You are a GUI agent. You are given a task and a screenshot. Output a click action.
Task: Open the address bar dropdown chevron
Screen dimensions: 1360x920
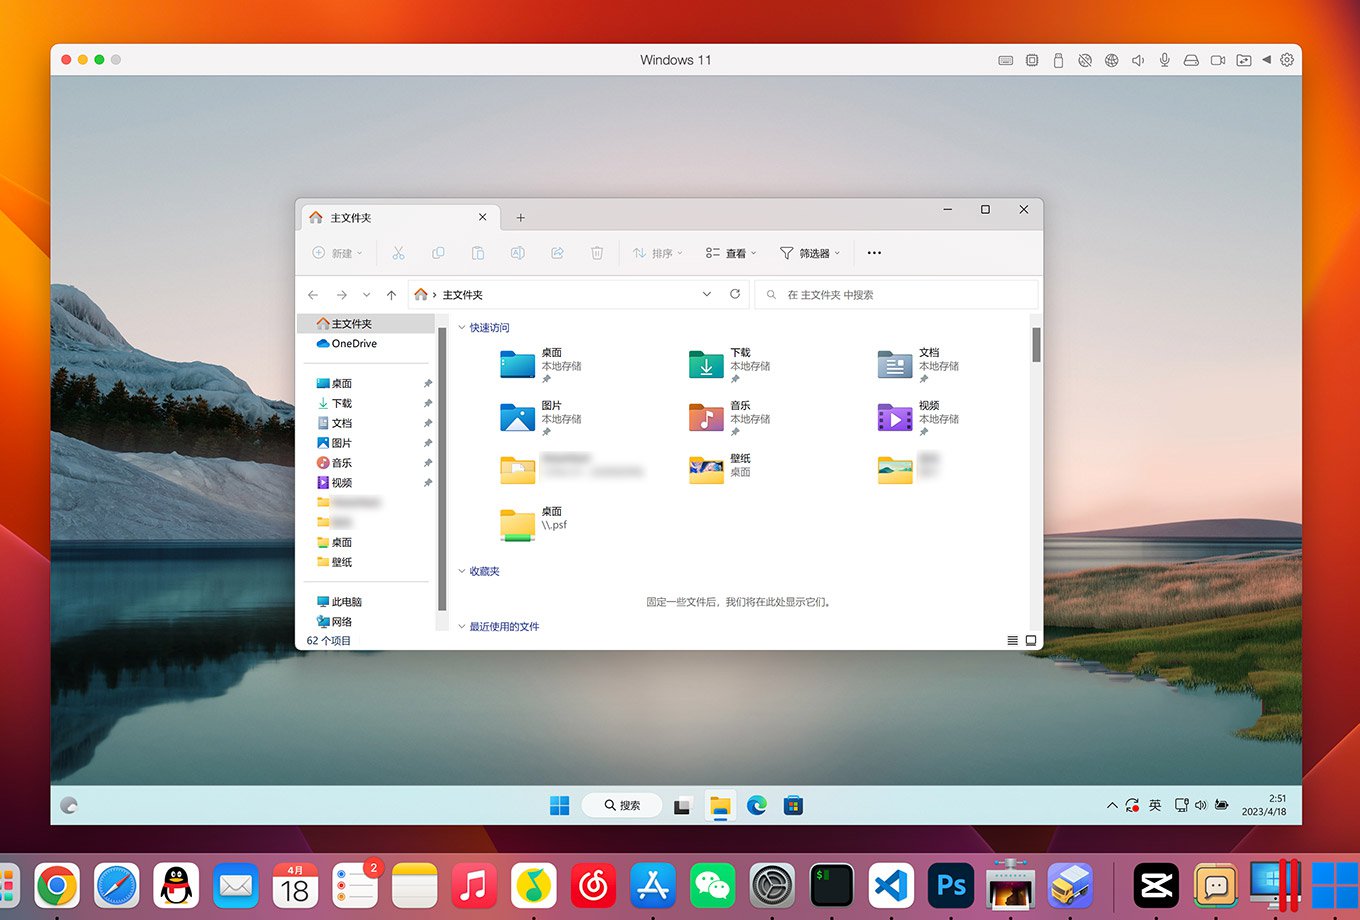coord(707,294)
